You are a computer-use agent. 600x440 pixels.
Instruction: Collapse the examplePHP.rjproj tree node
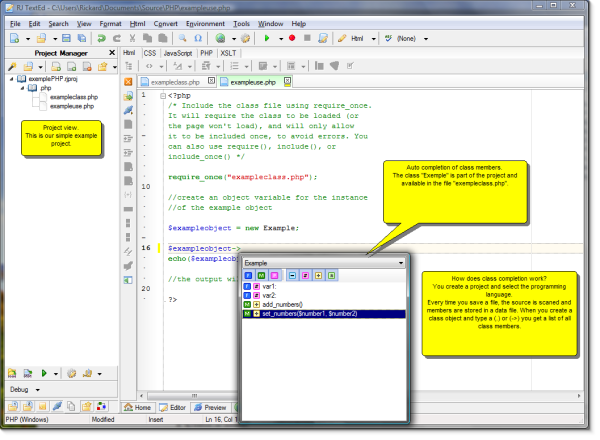tap(10, 78)
